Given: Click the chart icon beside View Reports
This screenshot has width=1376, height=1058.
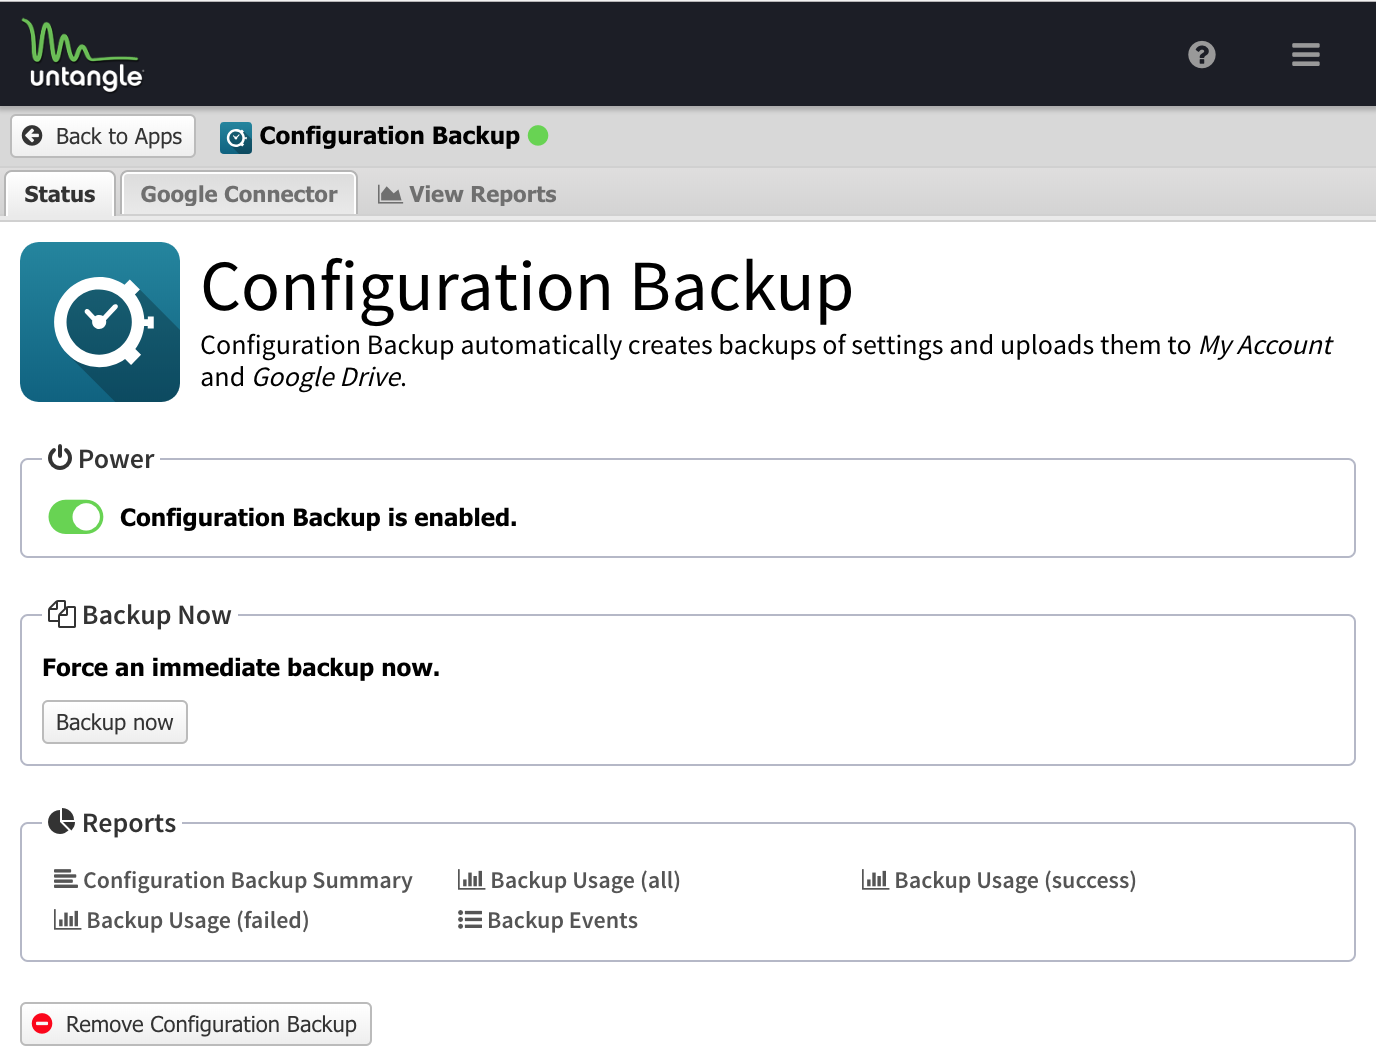Looking at the screenshot, I should pos(390,194).
